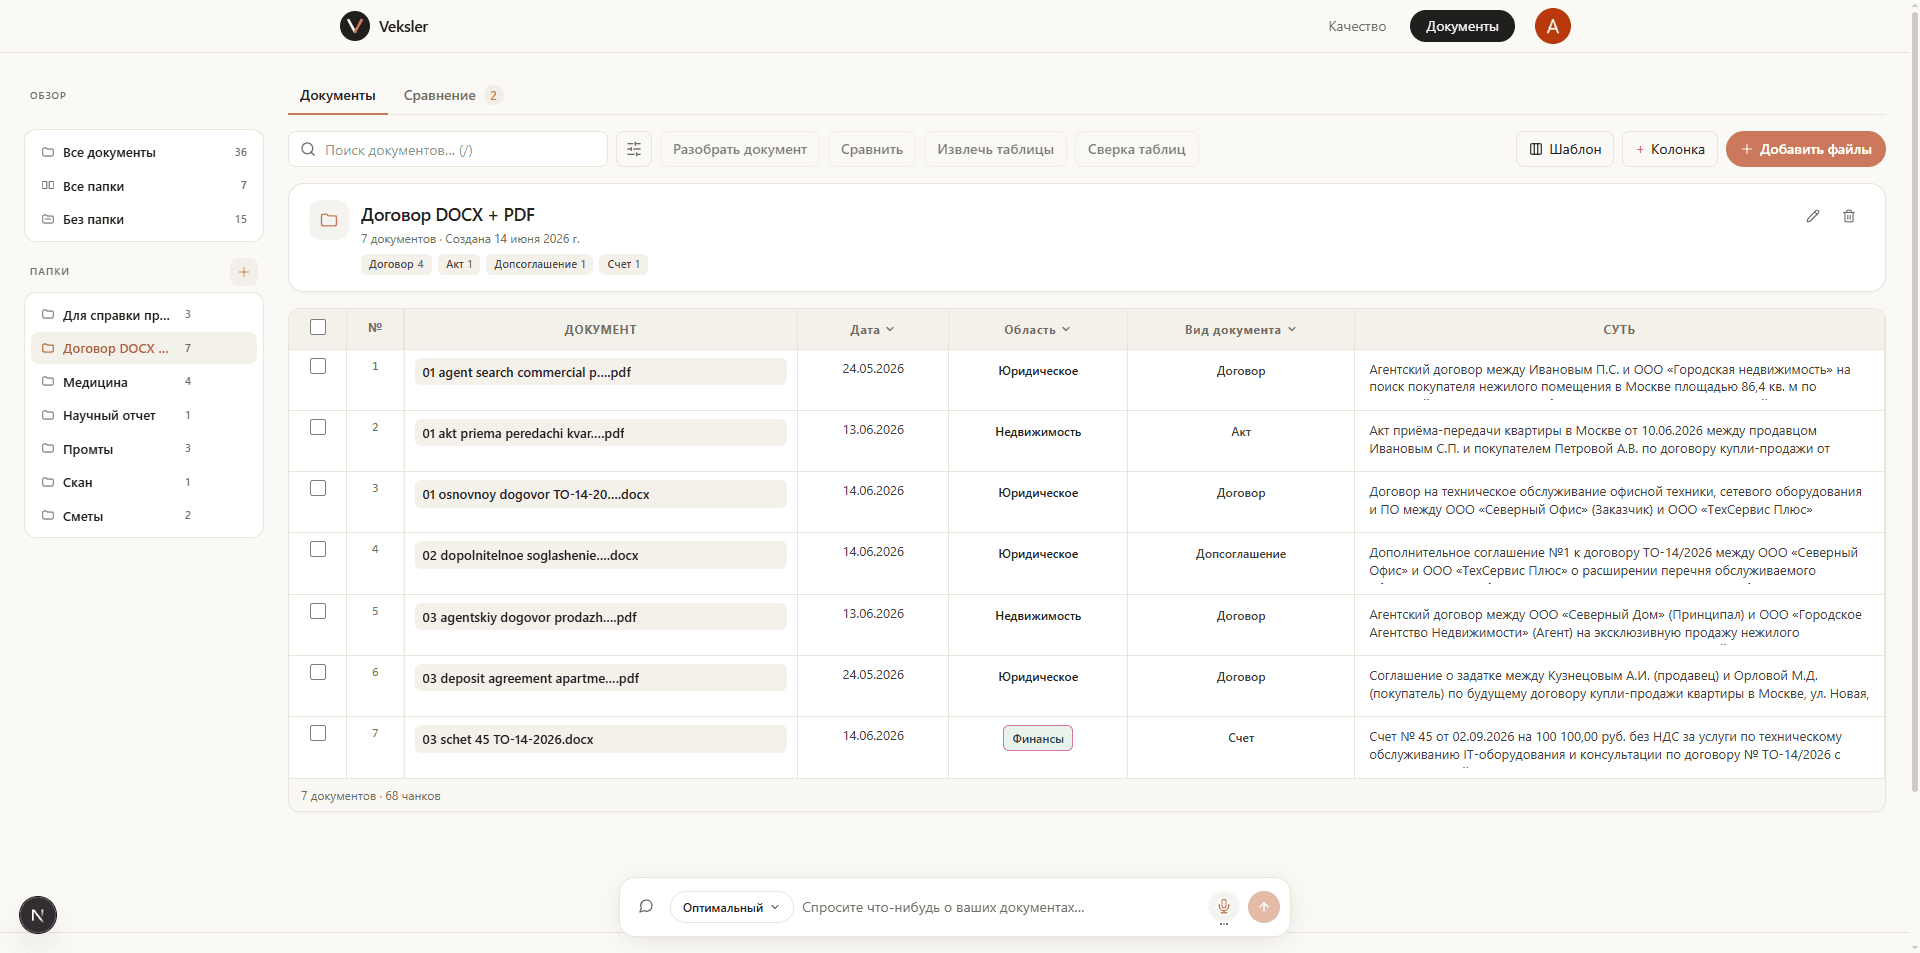
Task: Click the filter settings icon next to search
Action: [x=634, y=149]
